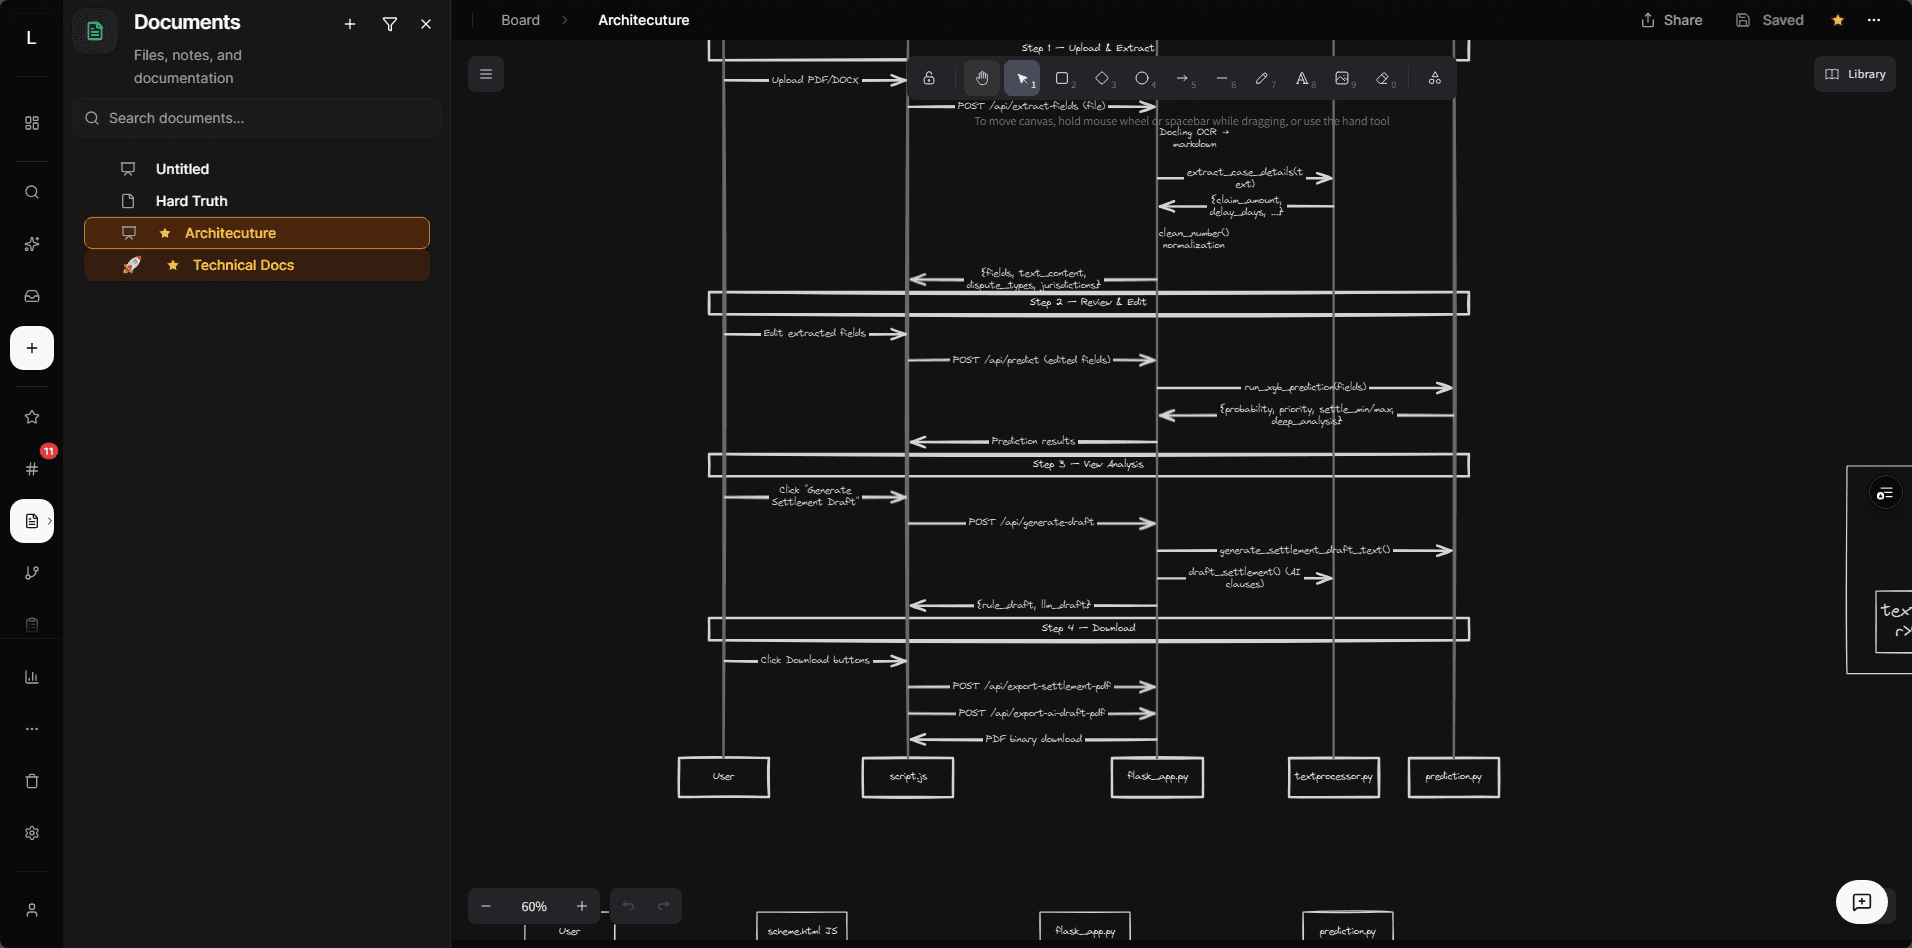The width and height of the screenshot is (1912, 948).
Task: Toggle the canvas lock icon
Action: coord(929,78)
